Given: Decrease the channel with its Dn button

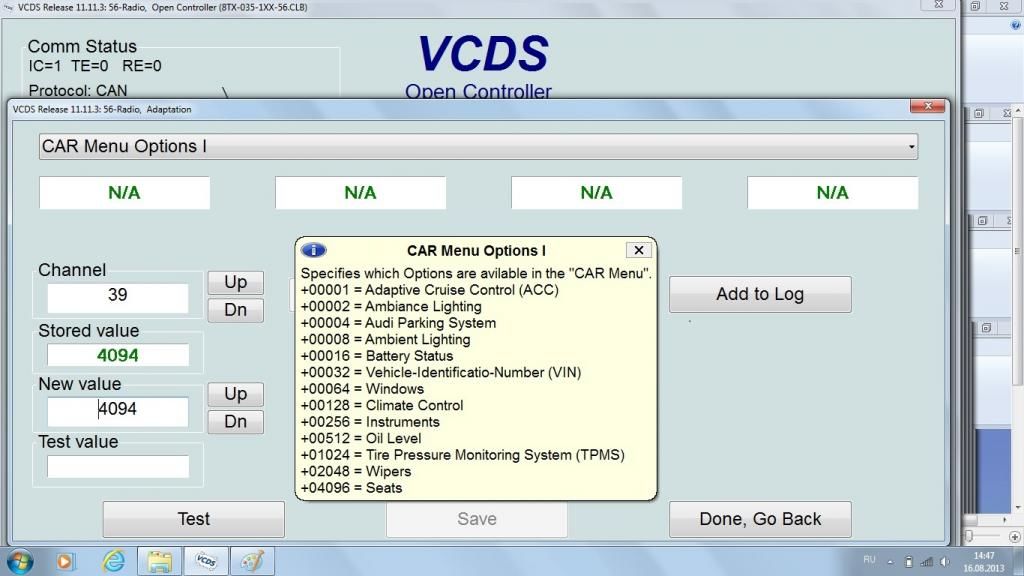Looking at the screenshot, I should pos(236,310).
